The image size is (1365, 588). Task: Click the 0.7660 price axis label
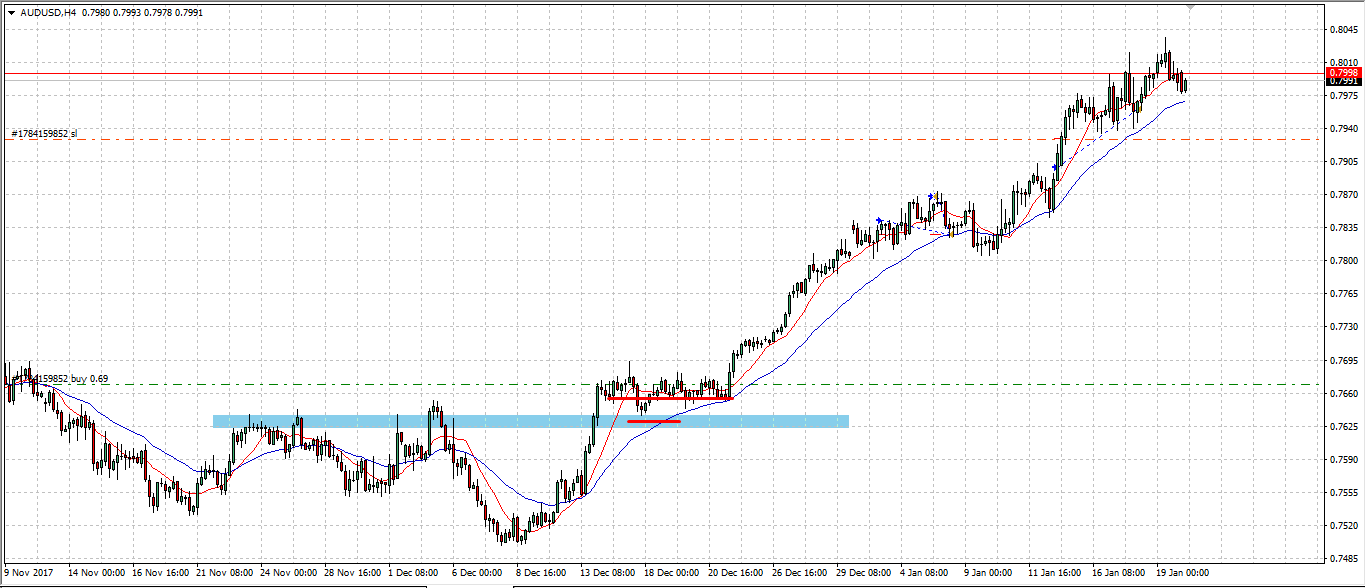(x=1344, y=393)
